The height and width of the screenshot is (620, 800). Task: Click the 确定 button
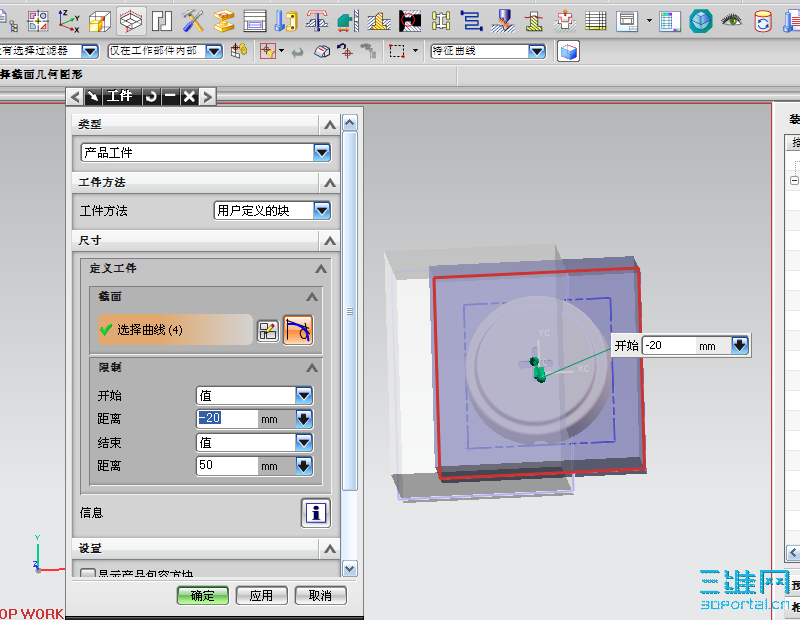tap(203, 596)
